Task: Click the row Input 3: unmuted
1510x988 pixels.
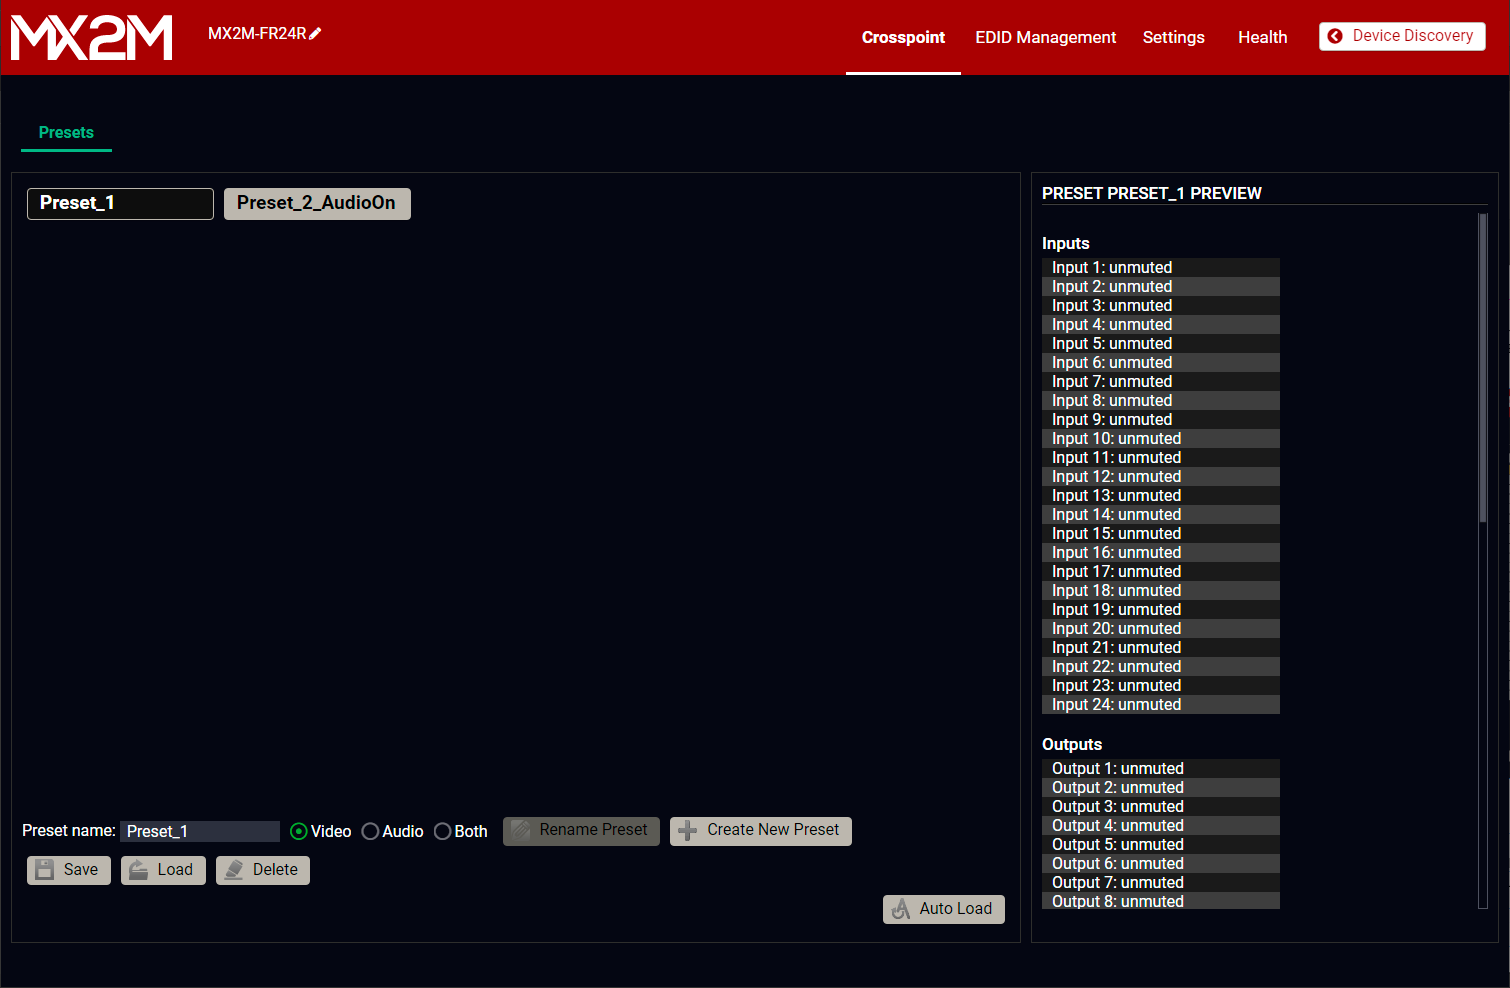Action: pos(1161,306)
